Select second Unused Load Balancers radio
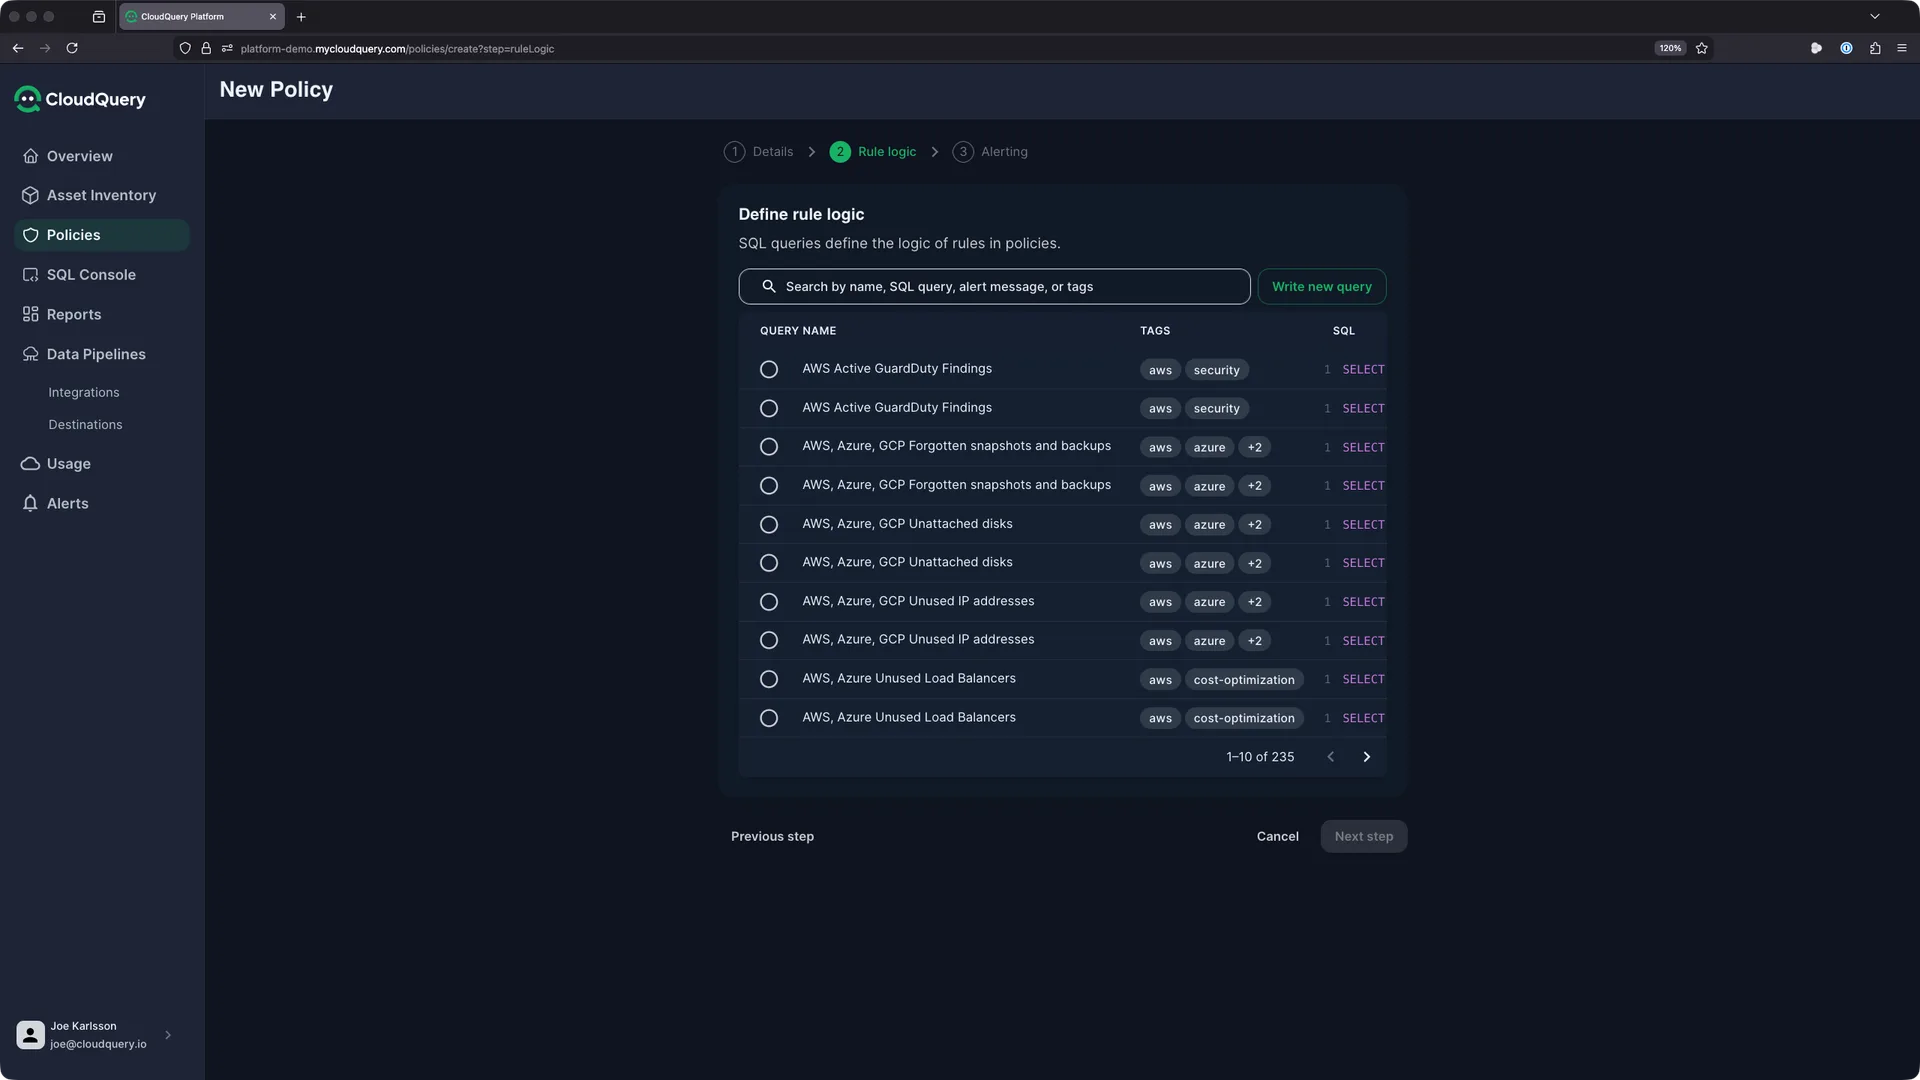Image resolution: width=1920 pixels, height=1080 pixels. [769, 718]
